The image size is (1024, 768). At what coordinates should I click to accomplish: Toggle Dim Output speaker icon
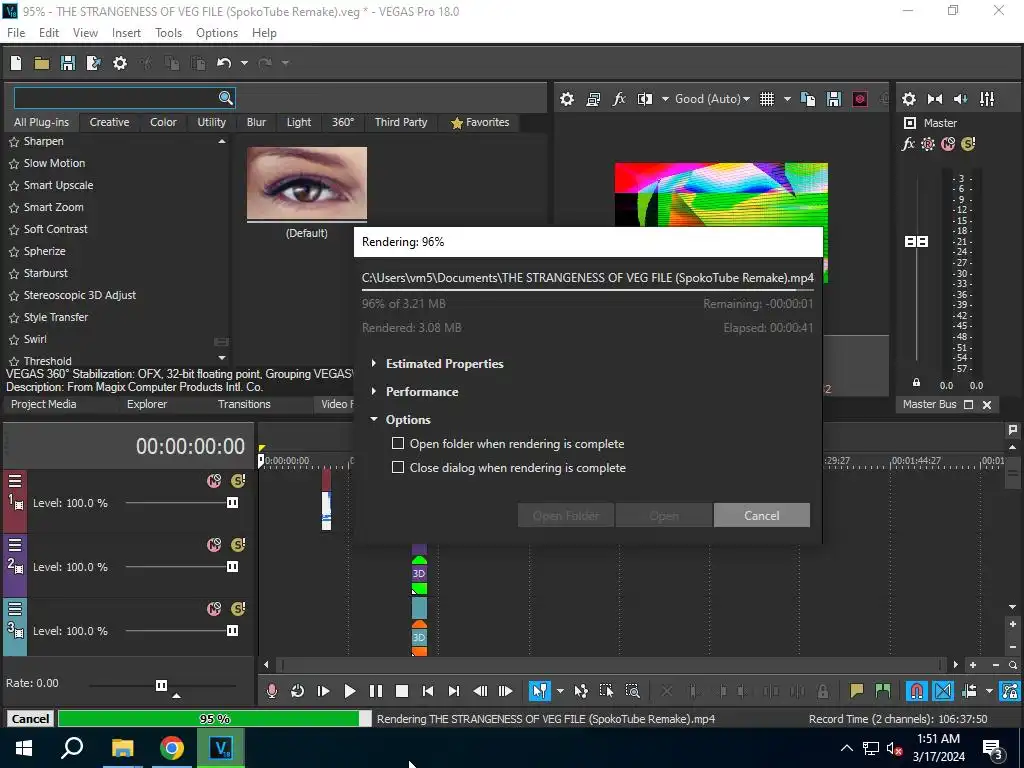(x=961, y=99)
